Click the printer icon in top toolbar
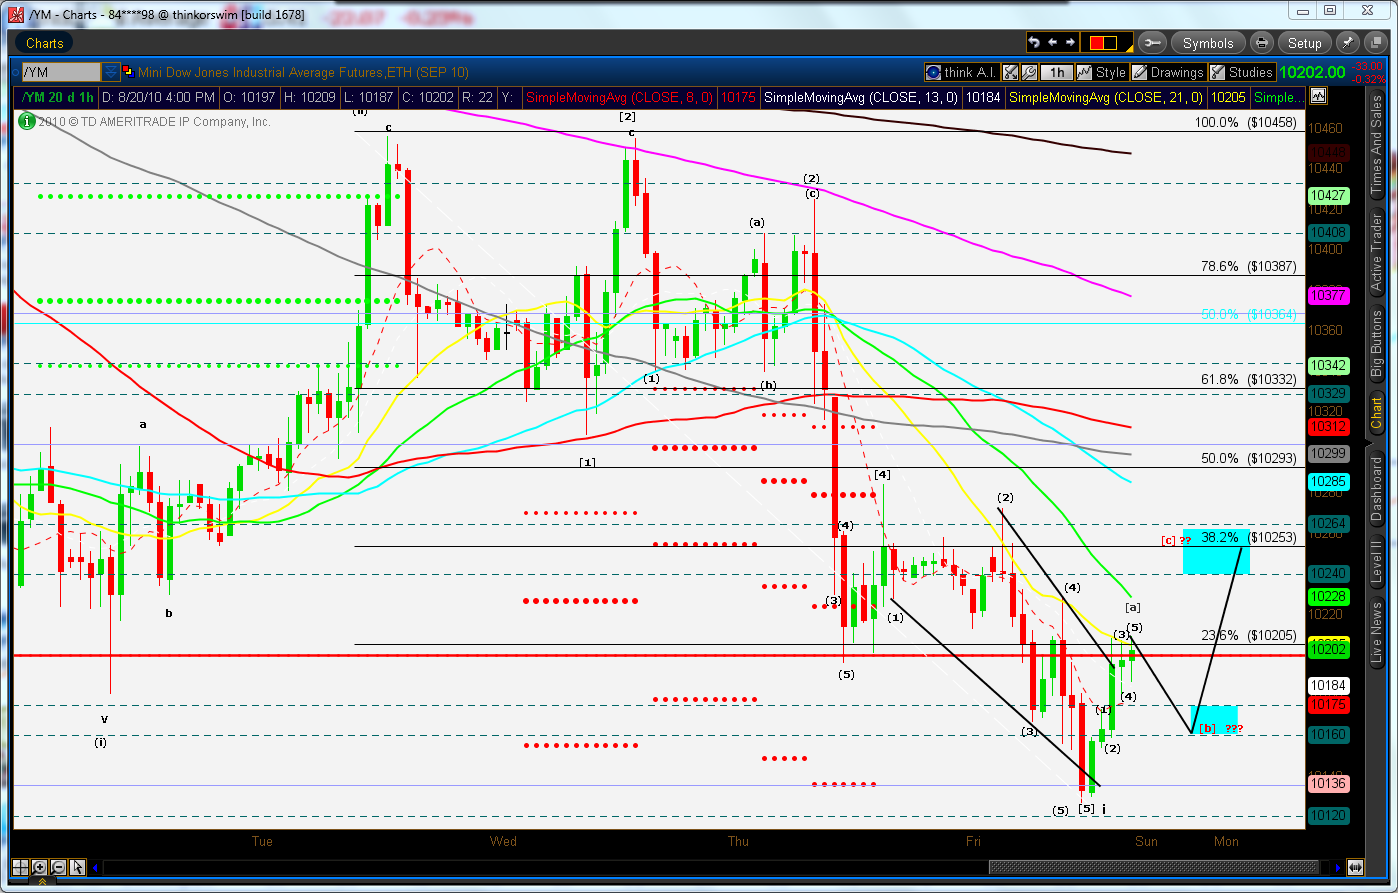Image resolution: width=1398 pixels, height=893 pixels. pos(1262,43)
